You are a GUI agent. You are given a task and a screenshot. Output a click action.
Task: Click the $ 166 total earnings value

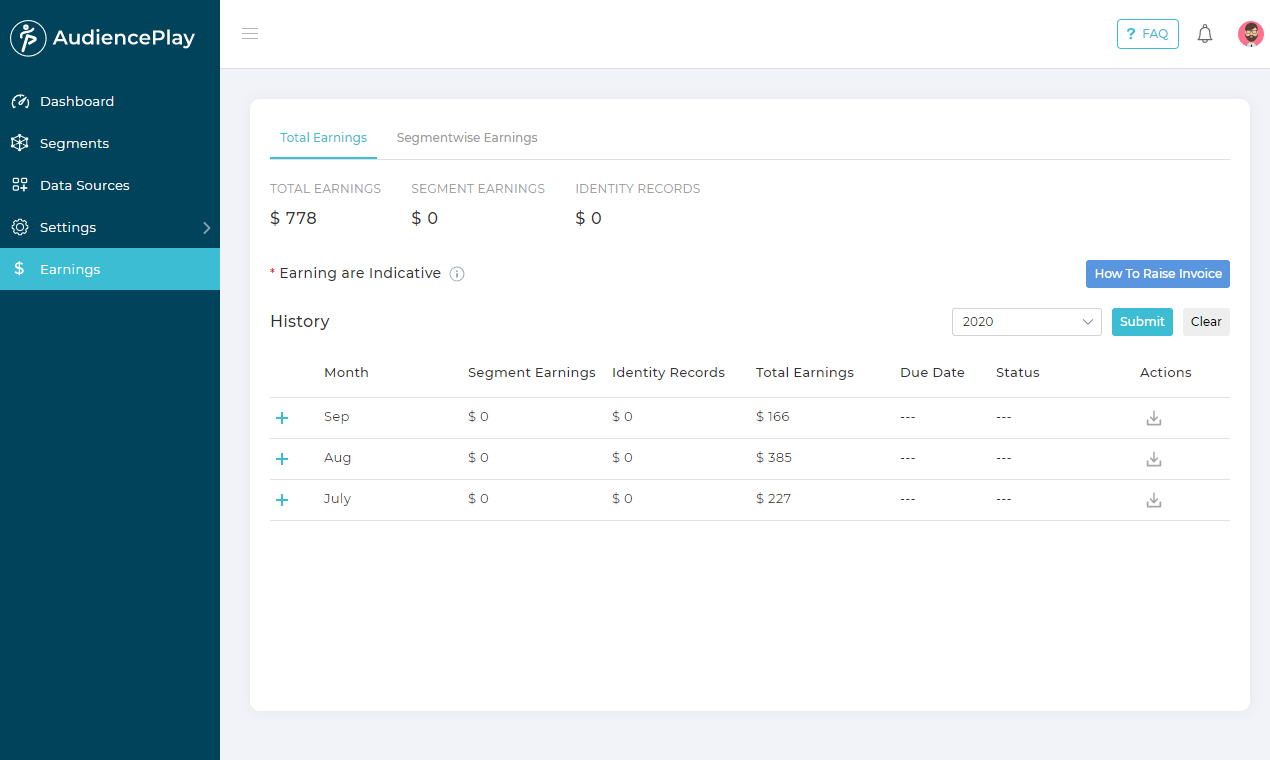(773, 417)
